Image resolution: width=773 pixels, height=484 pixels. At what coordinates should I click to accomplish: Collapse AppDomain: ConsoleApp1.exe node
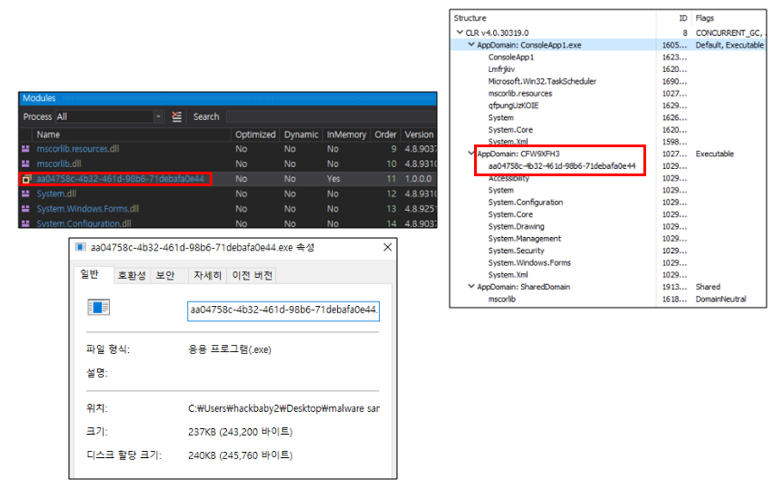(x=471, y=45)
